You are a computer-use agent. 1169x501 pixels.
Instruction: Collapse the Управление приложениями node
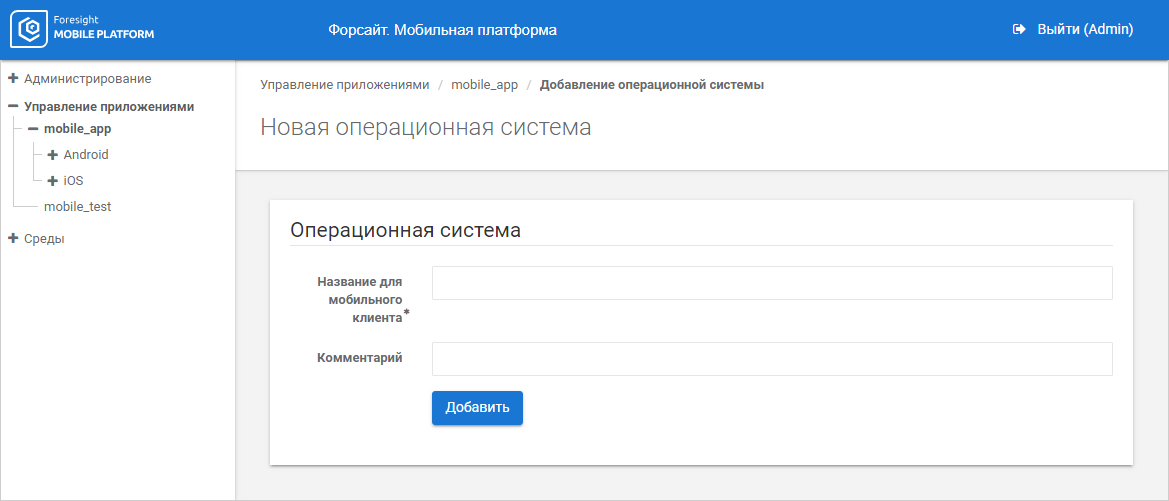14,106
